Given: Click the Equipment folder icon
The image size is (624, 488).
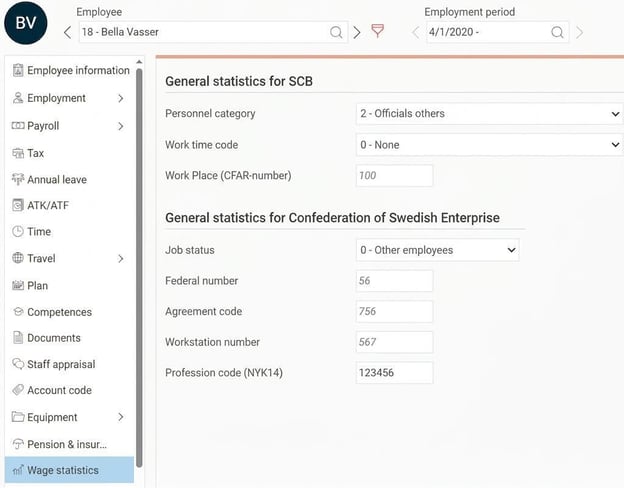Looking at the screenshot, I should 18,417.
